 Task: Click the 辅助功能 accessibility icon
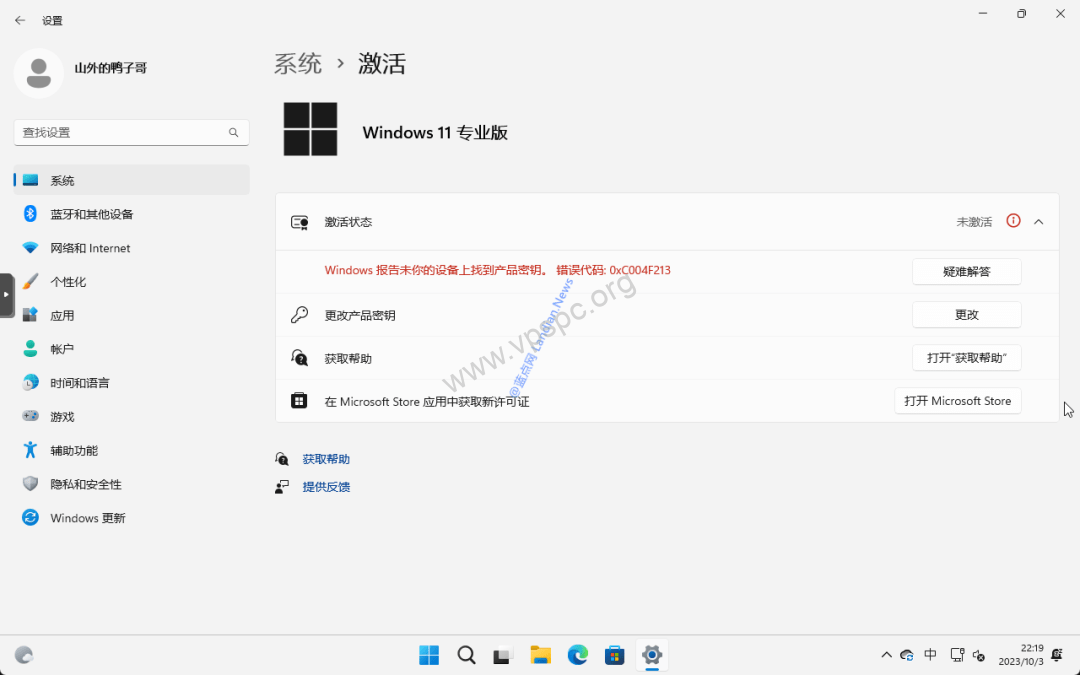(30, 450)
